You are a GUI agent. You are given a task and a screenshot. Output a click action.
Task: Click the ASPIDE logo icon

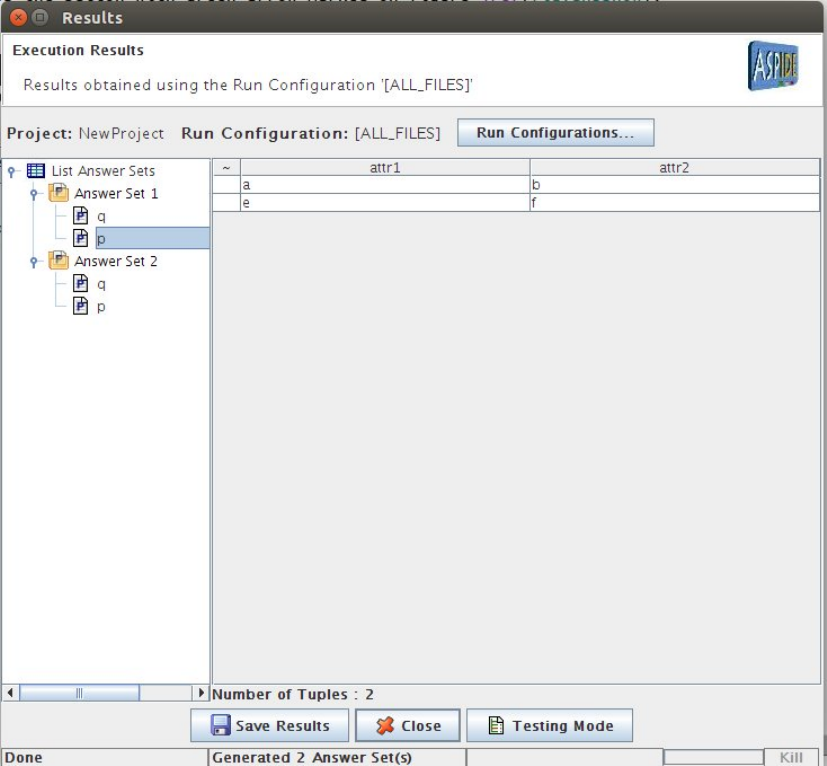pos(773,66)
